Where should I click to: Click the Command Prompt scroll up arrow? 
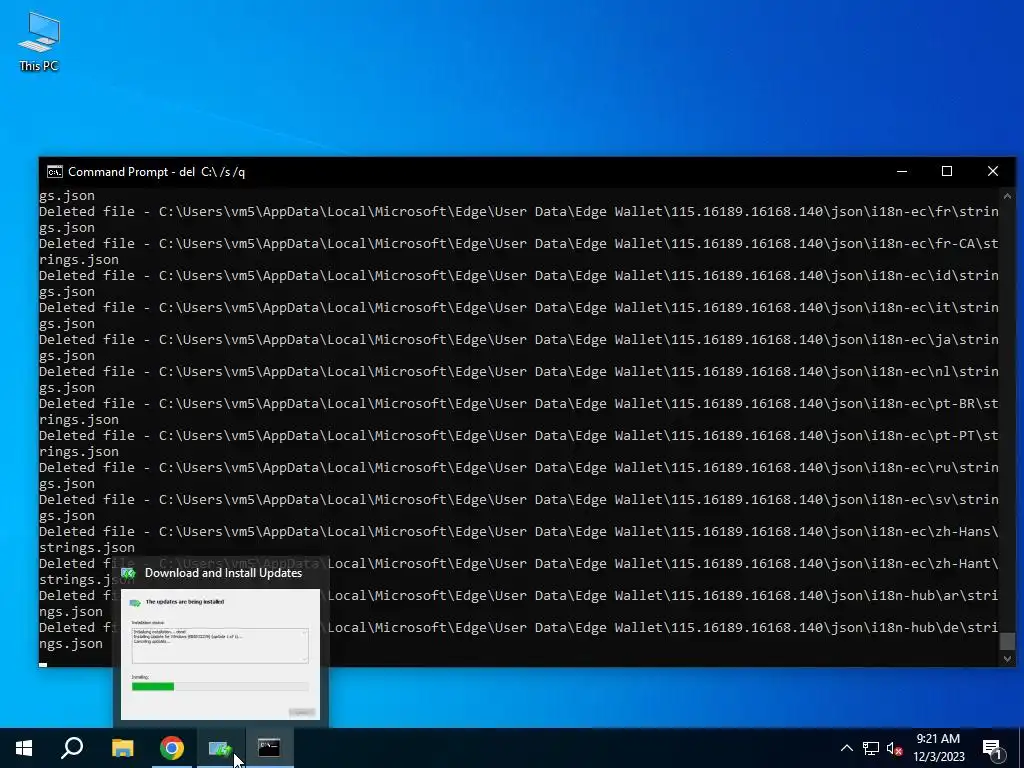click(x=1008, y=195)
